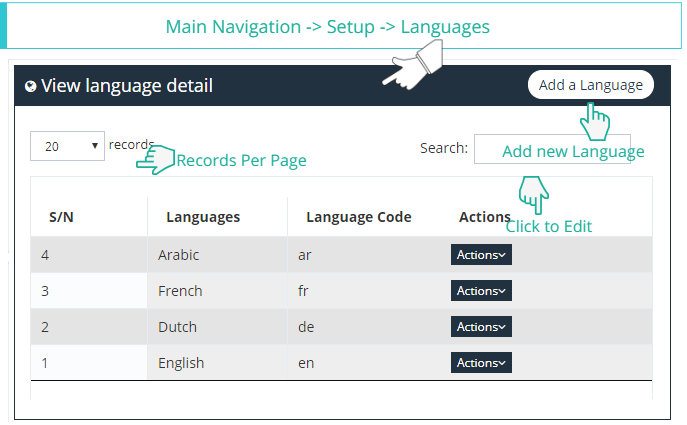Select the French language row name
This screenshot has height=425, width=687.
tap(180, 291)
